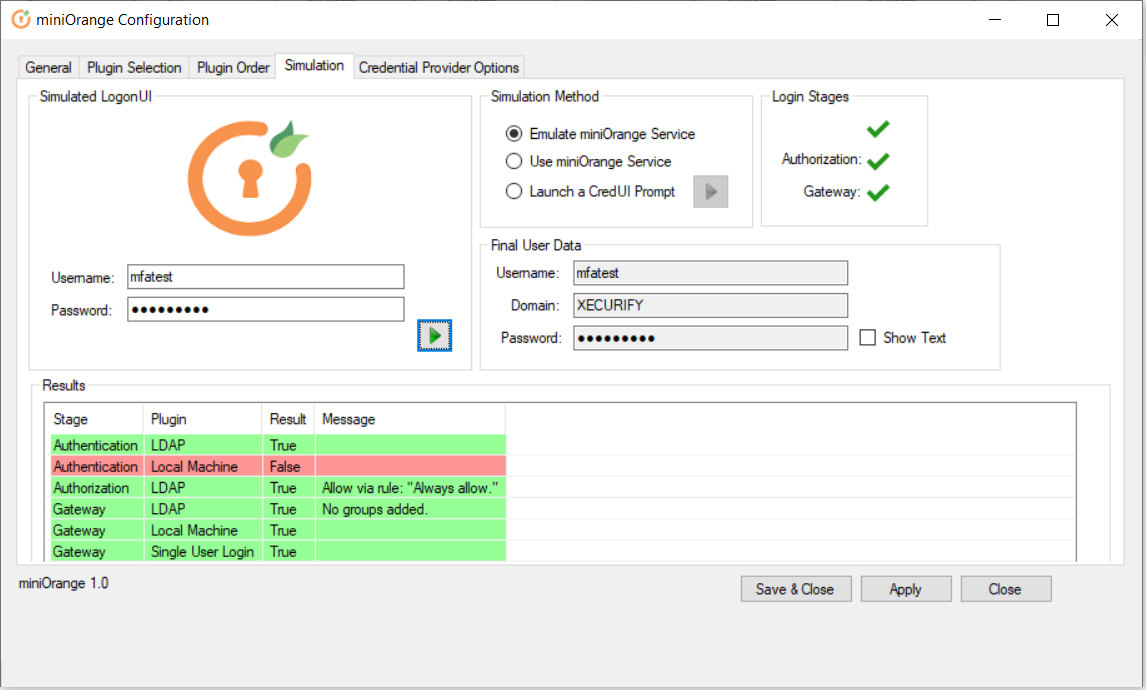Click the 'Allow via rule: "Always allow."' message

[x=410, y=488]
